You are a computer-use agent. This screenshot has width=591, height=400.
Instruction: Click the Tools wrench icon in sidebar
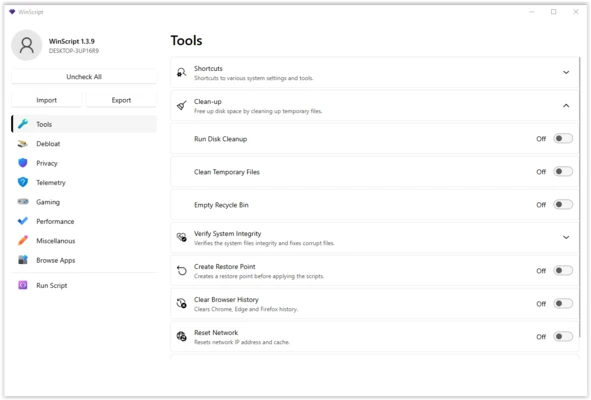[x=23, y=124]
